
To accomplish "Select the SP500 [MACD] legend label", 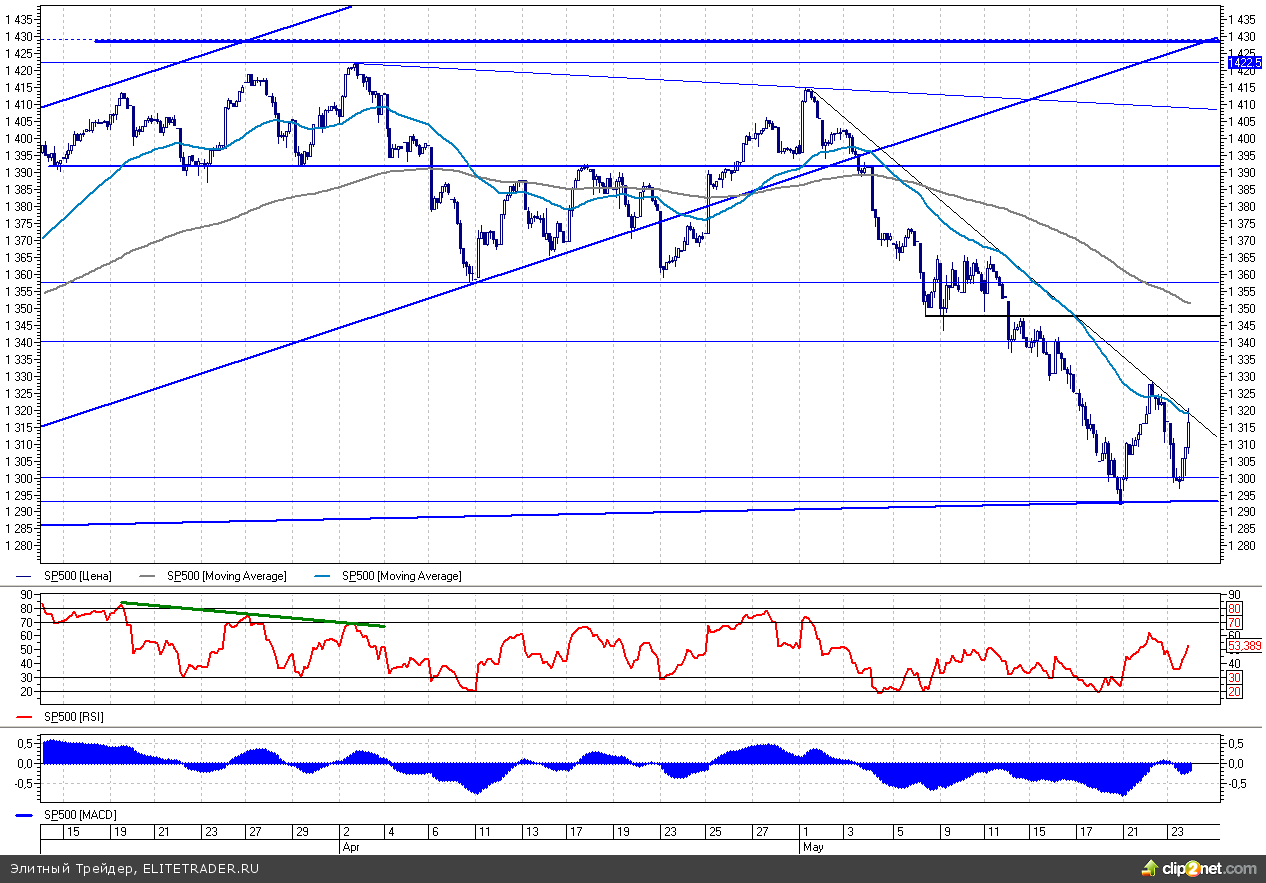I will pos(79,815).
